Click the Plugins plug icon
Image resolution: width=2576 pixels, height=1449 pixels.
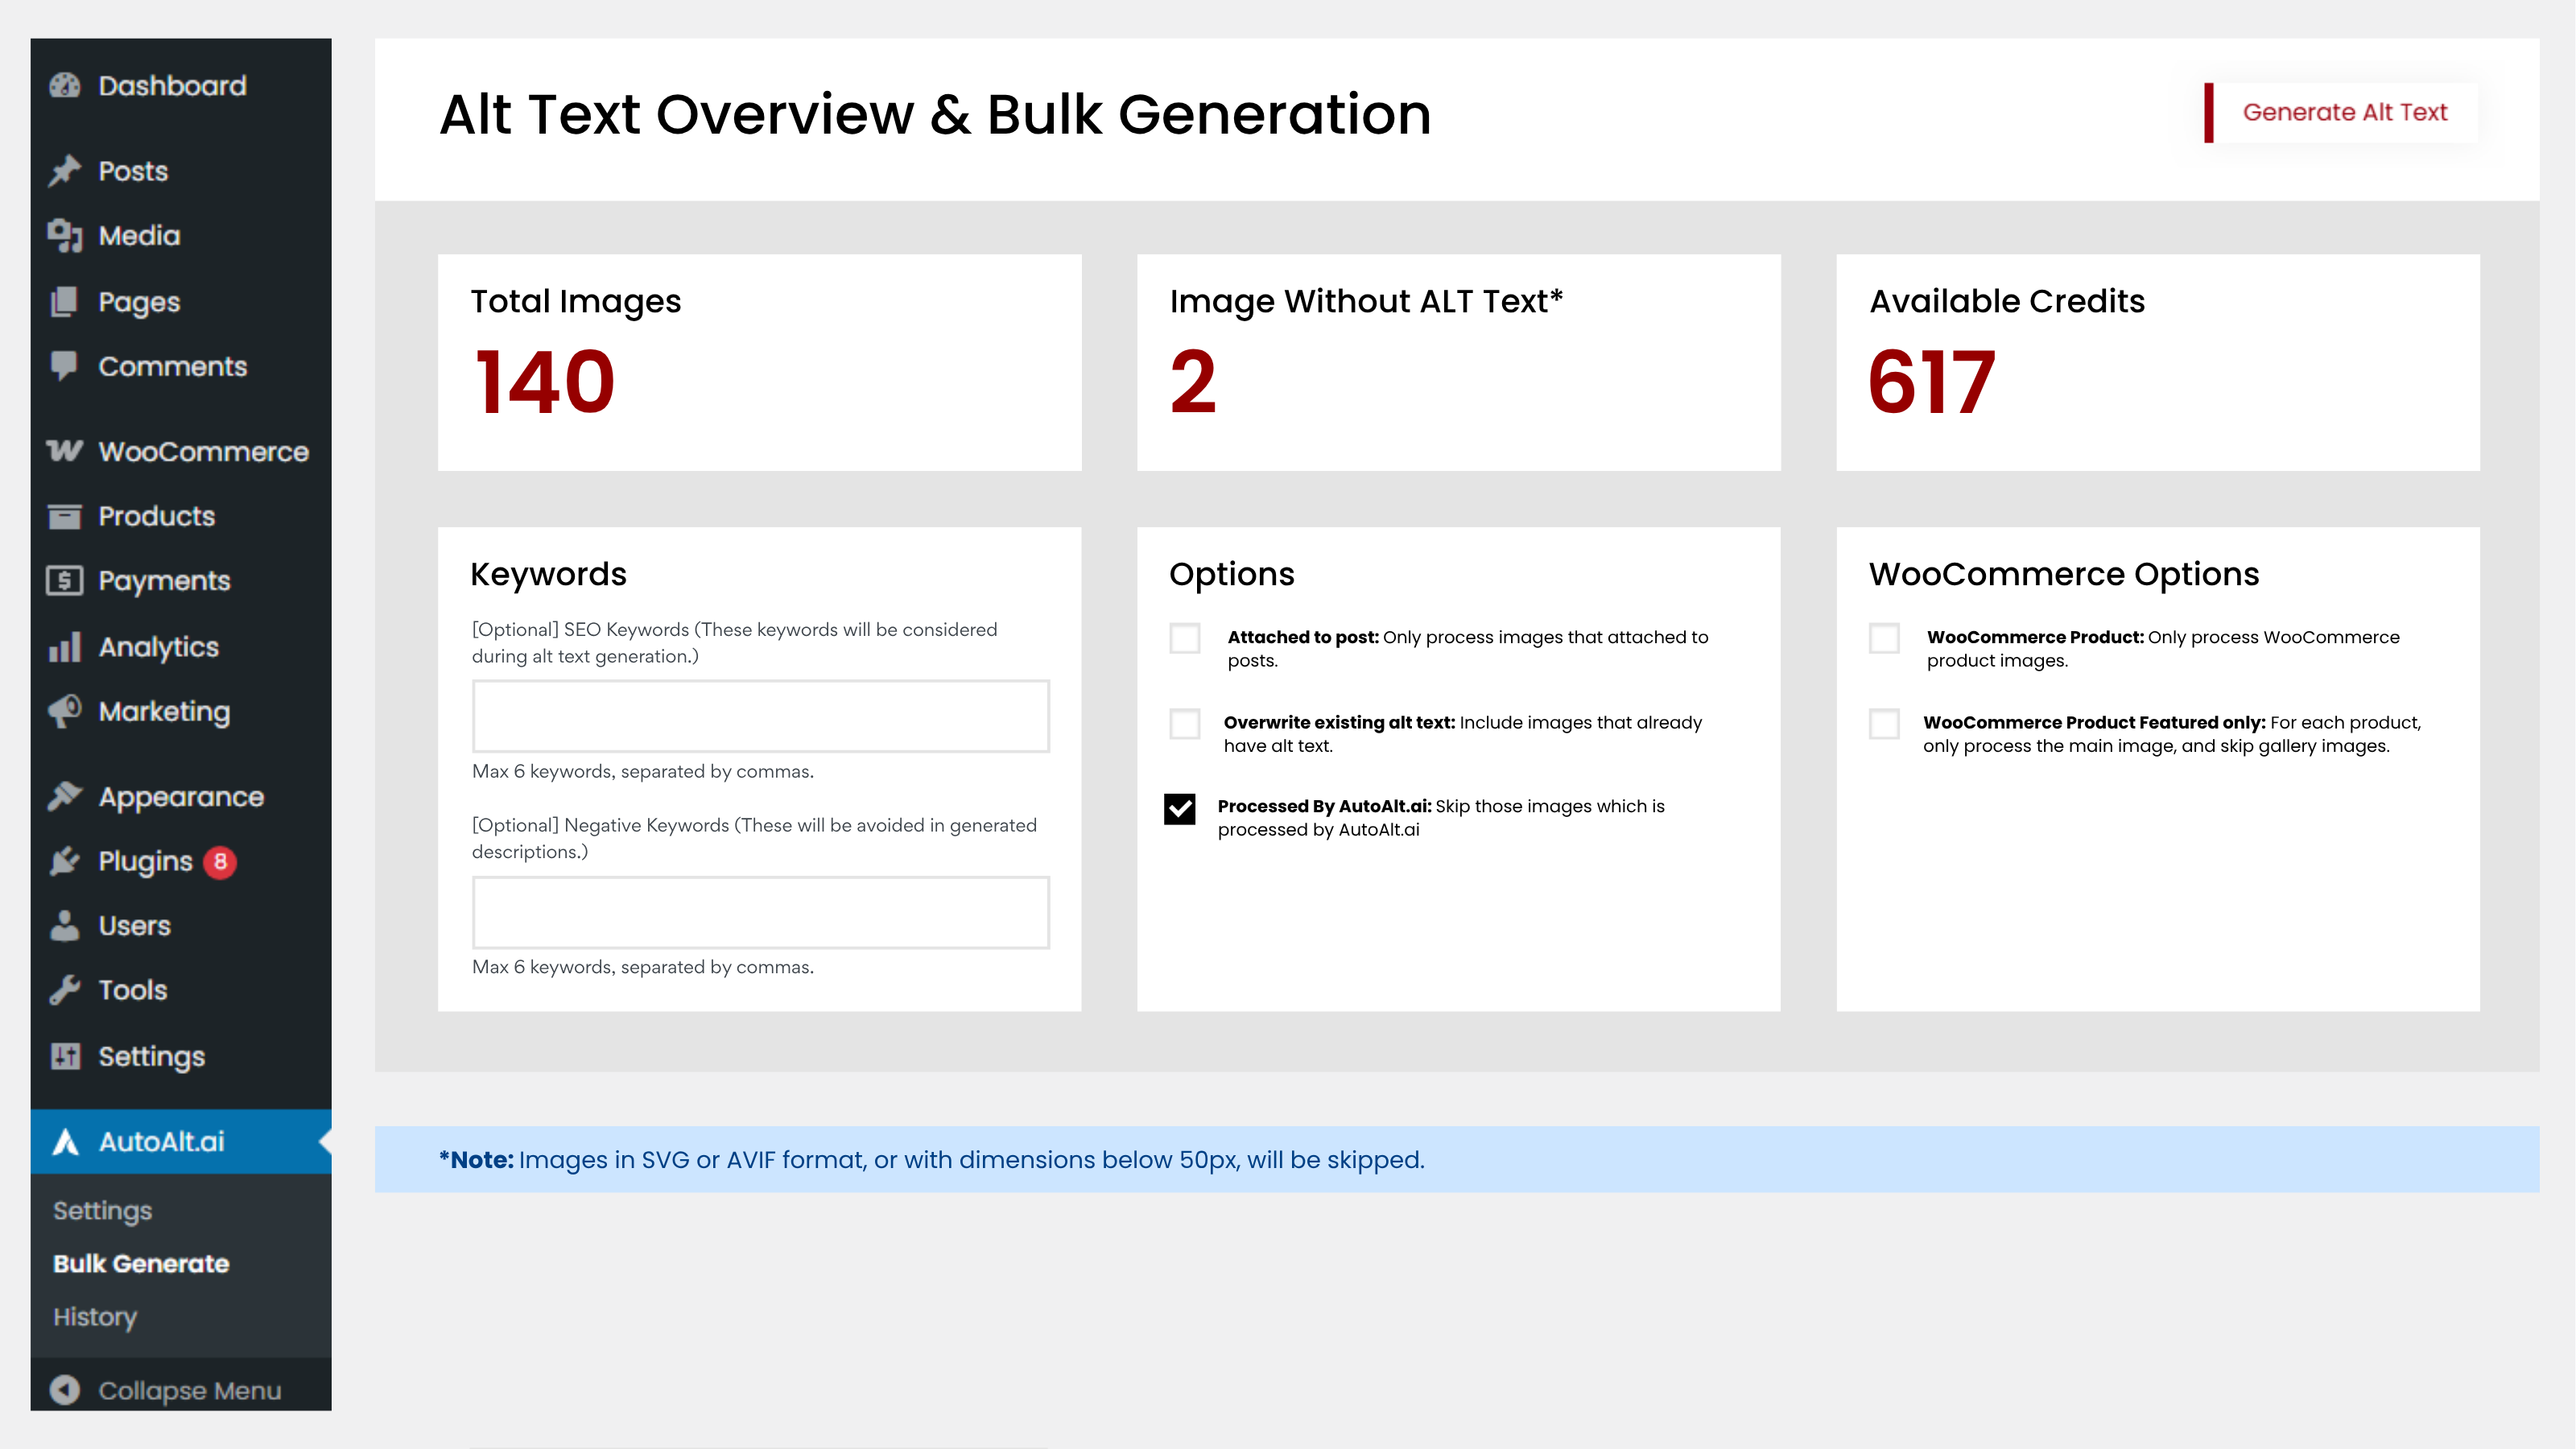(65, 861)
